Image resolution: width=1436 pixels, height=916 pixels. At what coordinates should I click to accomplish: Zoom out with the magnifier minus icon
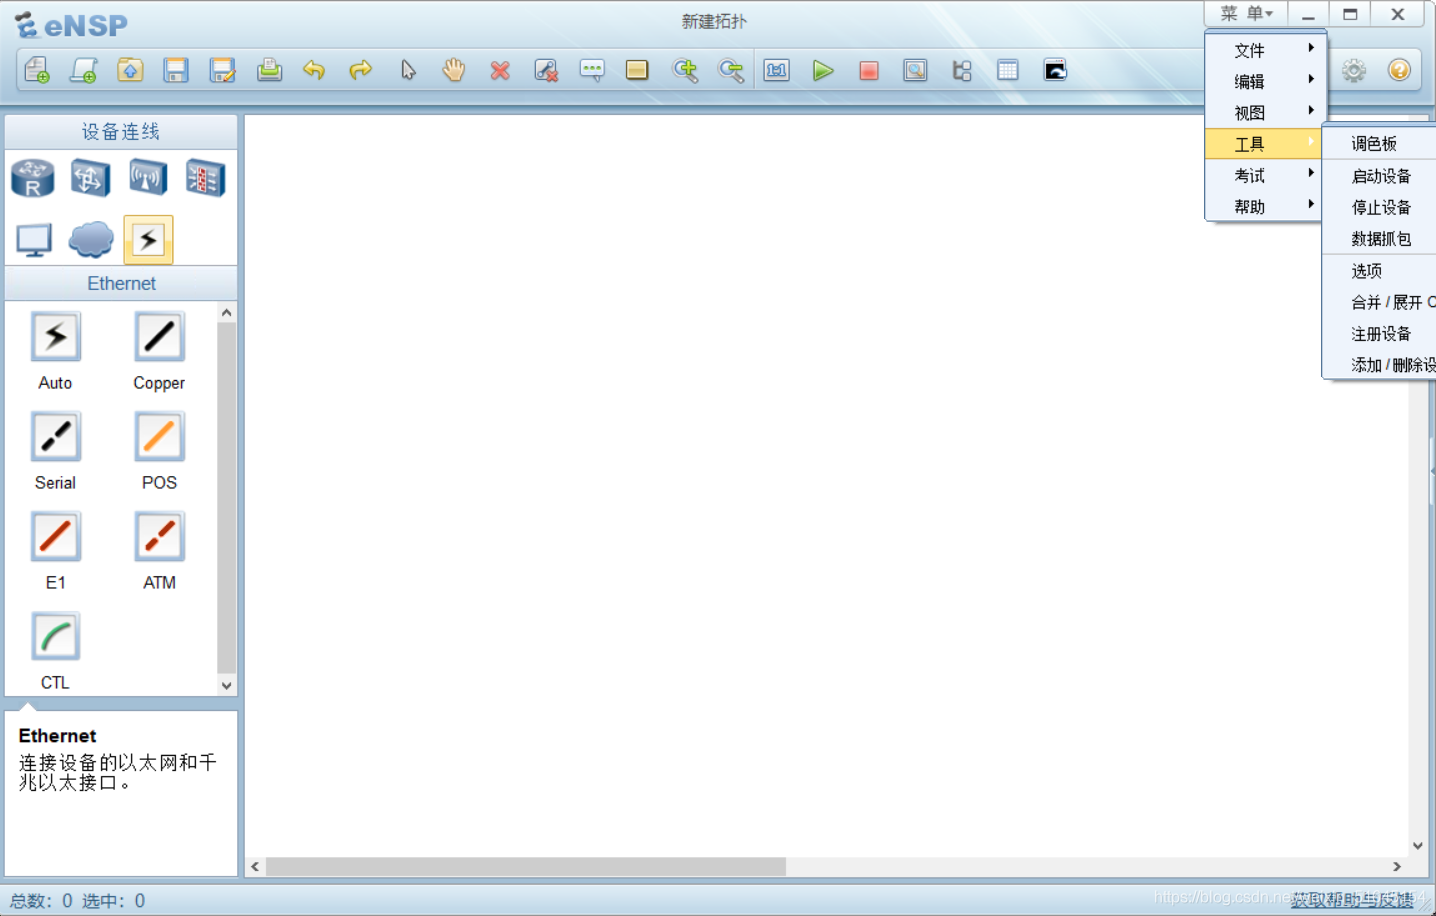(731, 70)
